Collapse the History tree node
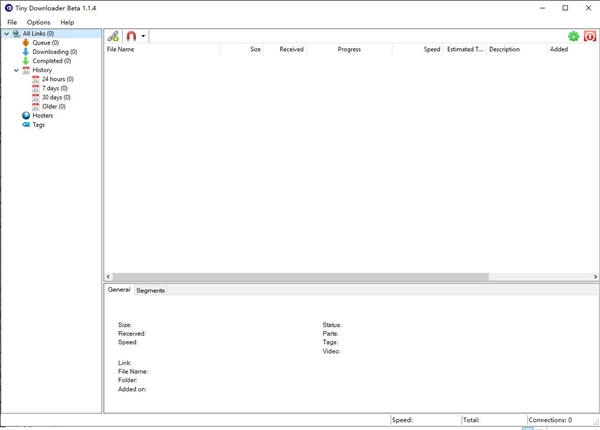 [16, 70]
